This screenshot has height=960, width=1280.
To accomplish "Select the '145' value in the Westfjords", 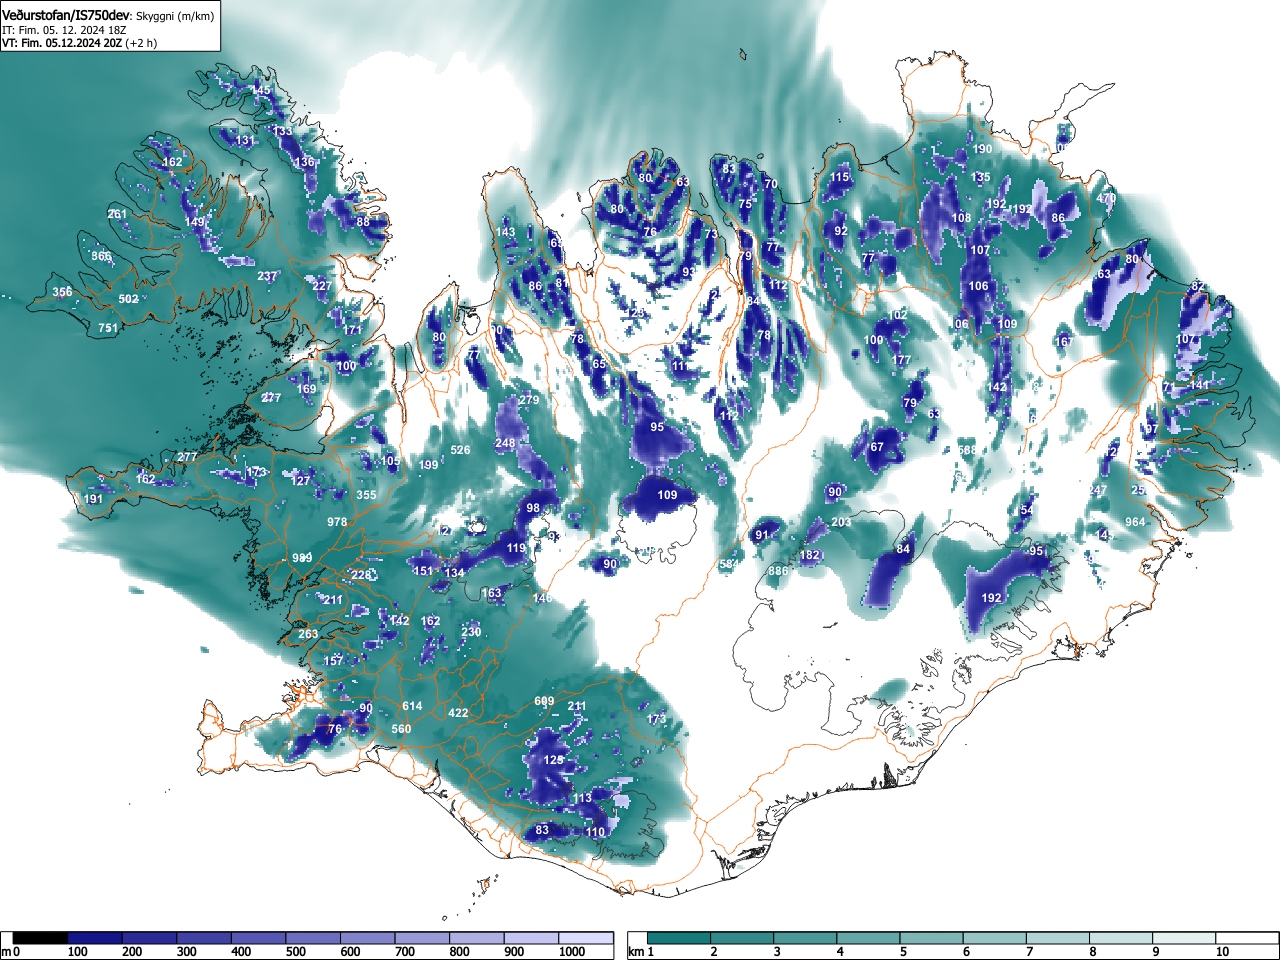I will coord(260,90).
